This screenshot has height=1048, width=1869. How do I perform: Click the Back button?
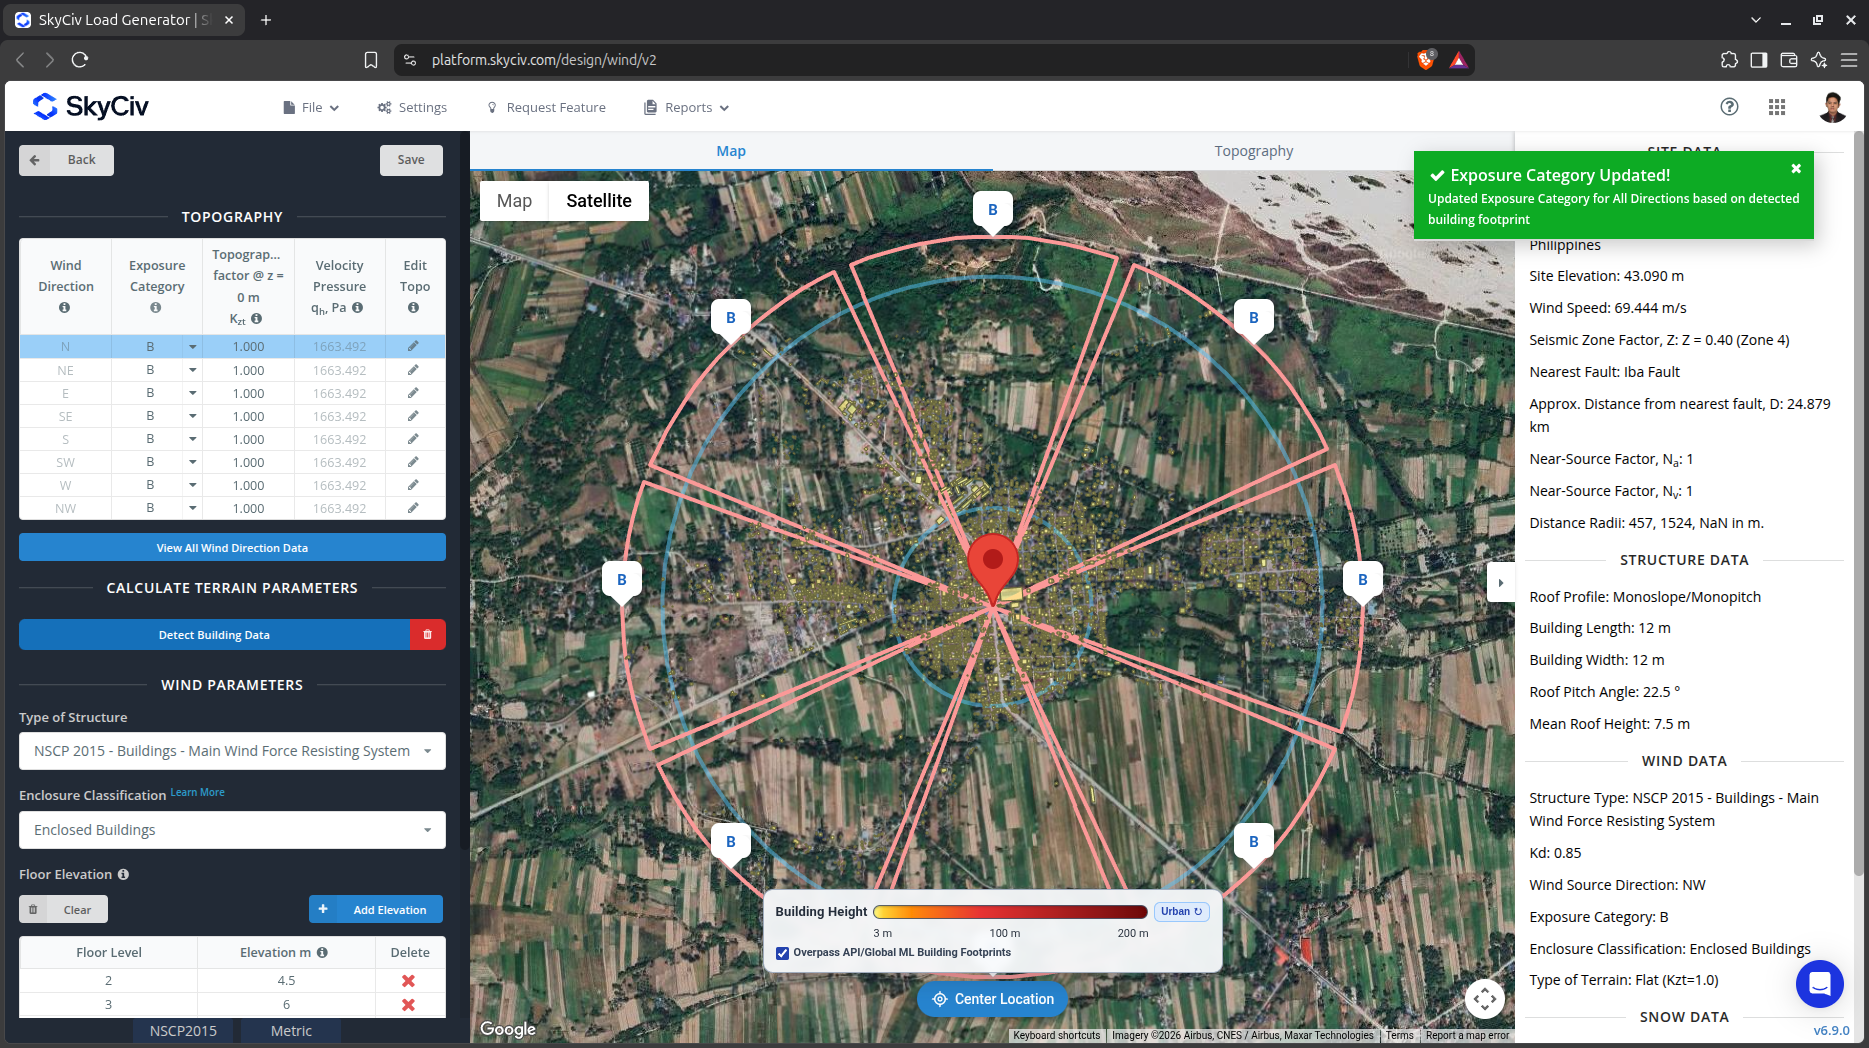pos(66,160)
